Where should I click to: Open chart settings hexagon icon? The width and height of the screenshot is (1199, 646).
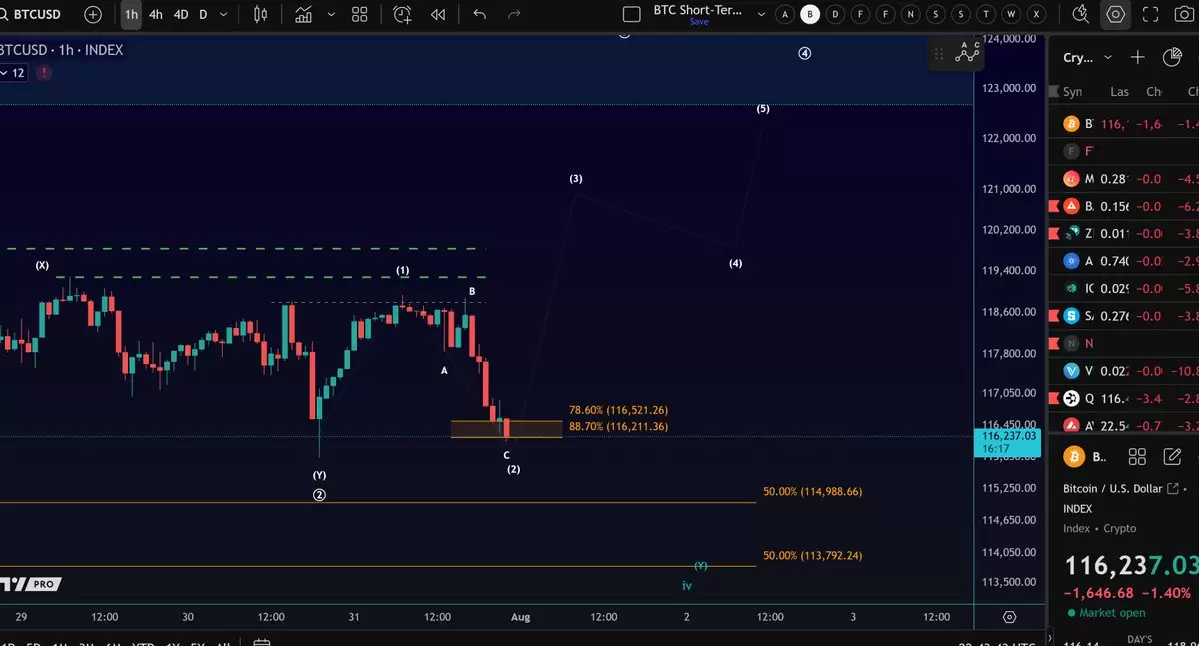pos(1116,15)
